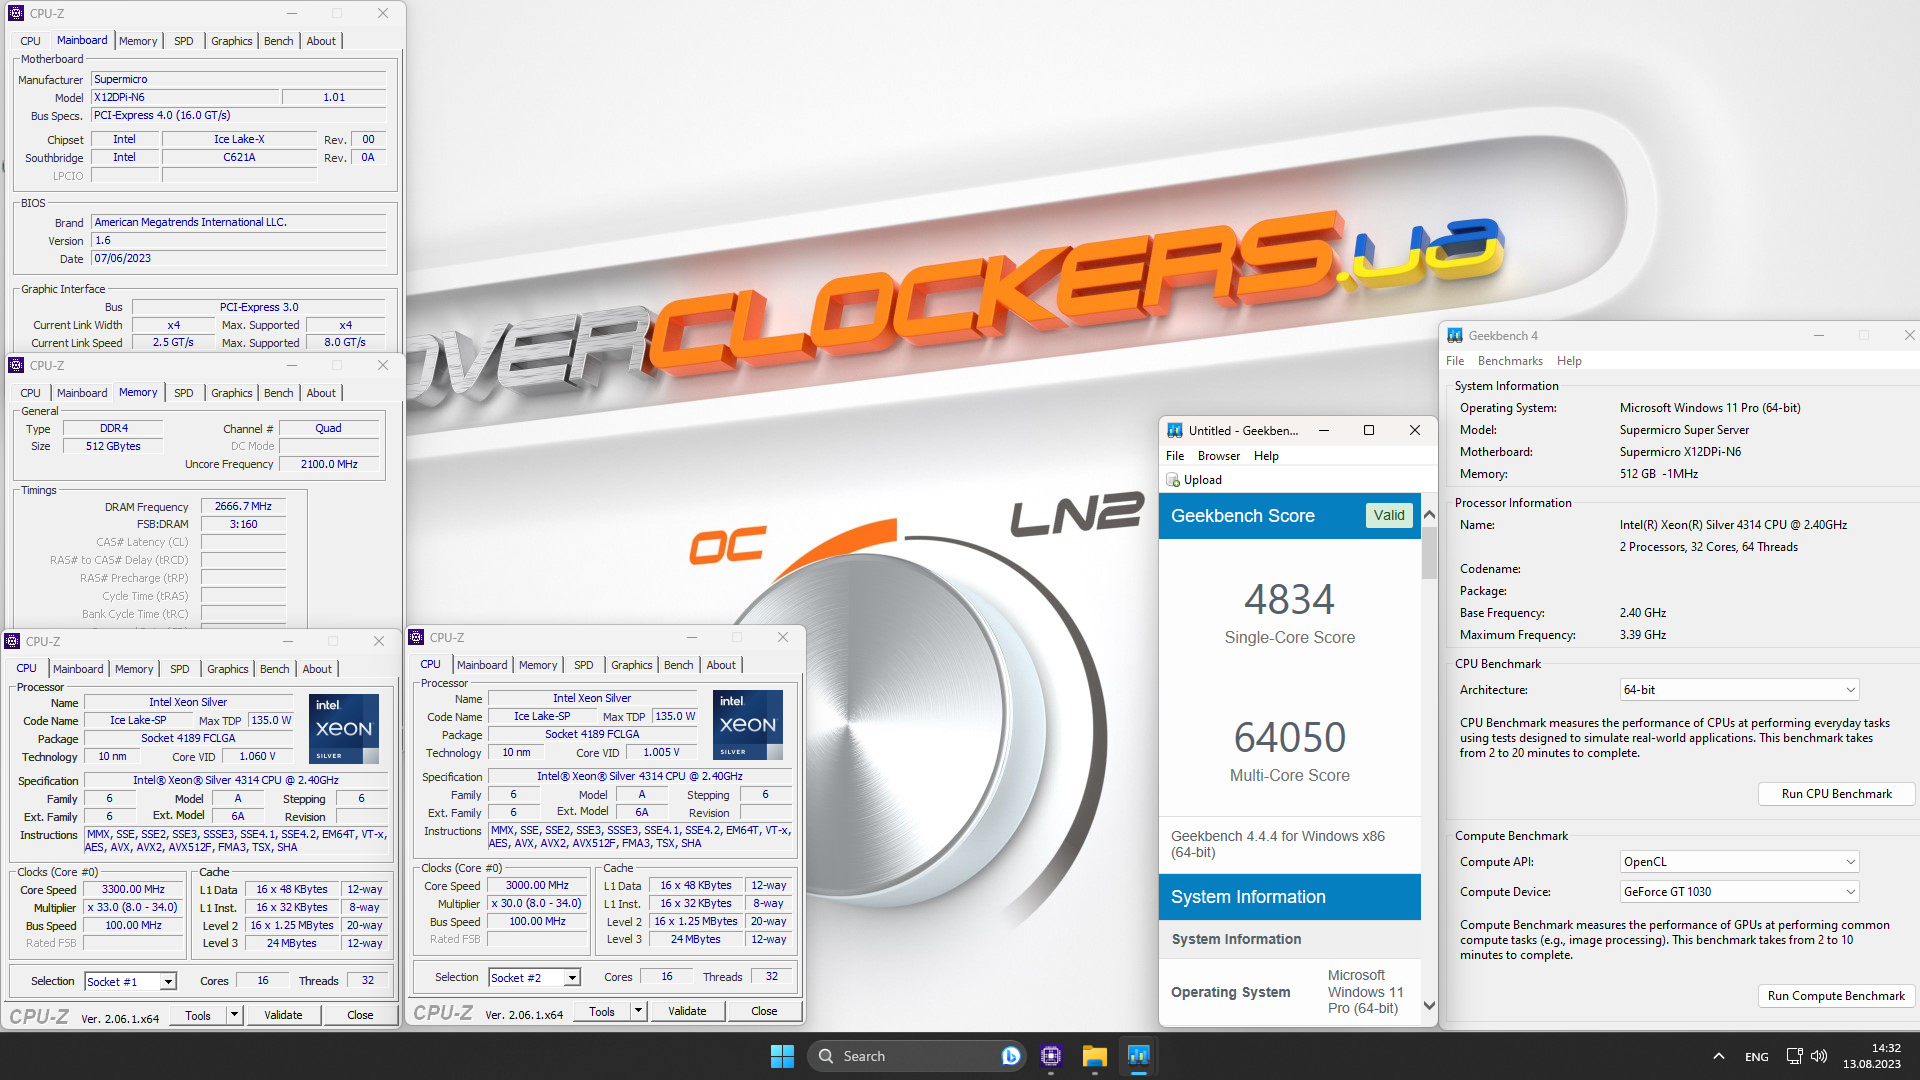Click Run Compute Benchmark button
Image resolution: width=1920 pixels, height=1080 pixels.
pos(1836,996)
